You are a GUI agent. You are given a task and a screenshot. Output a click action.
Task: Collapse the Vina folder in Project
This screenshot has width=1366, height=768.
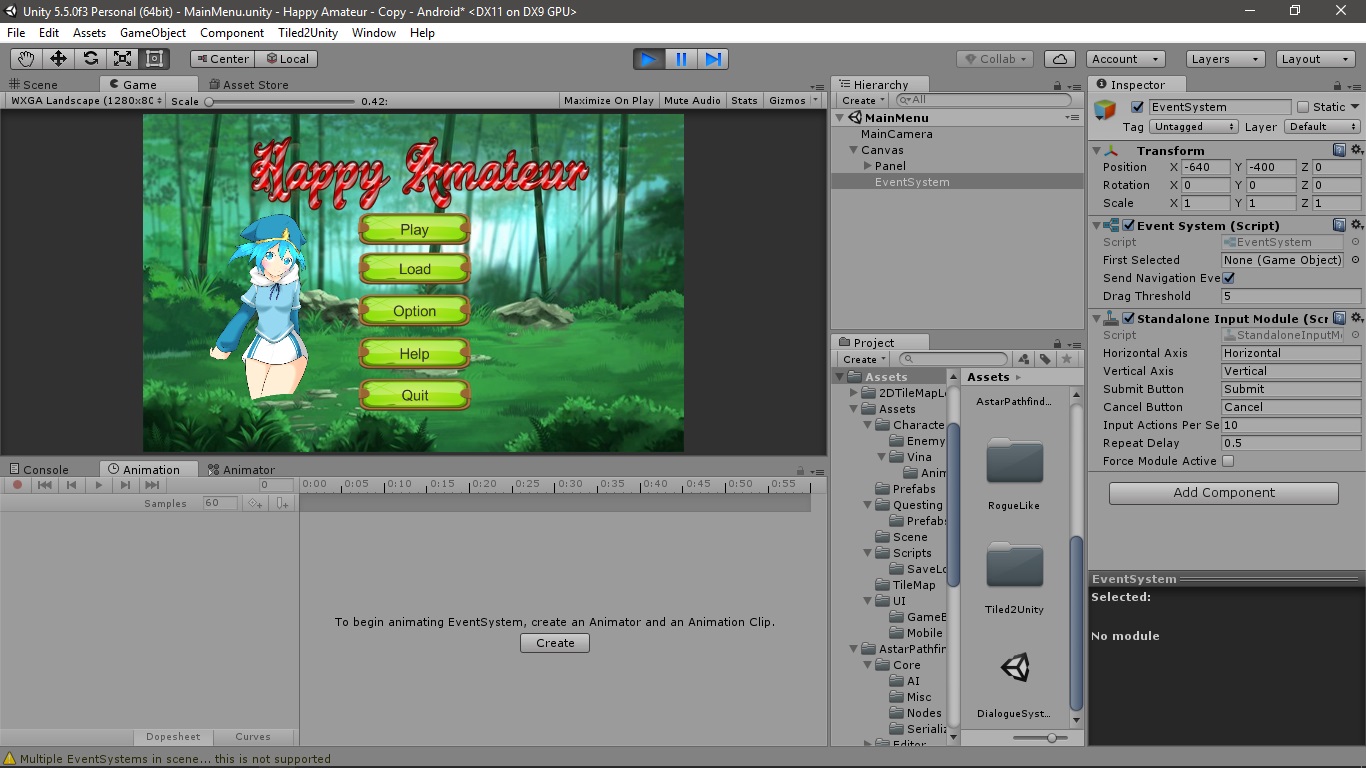(x=883, y=457)
